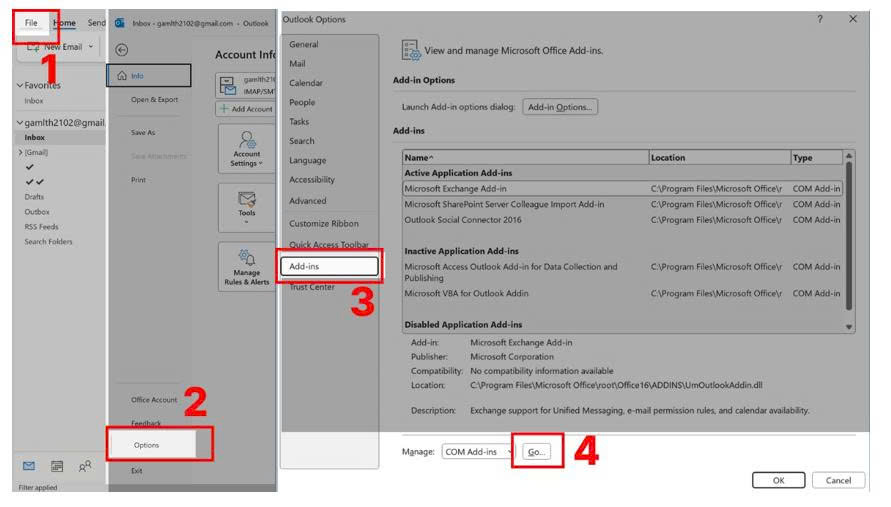
Task: Choose Print in backstage menu
Action: 139,180
